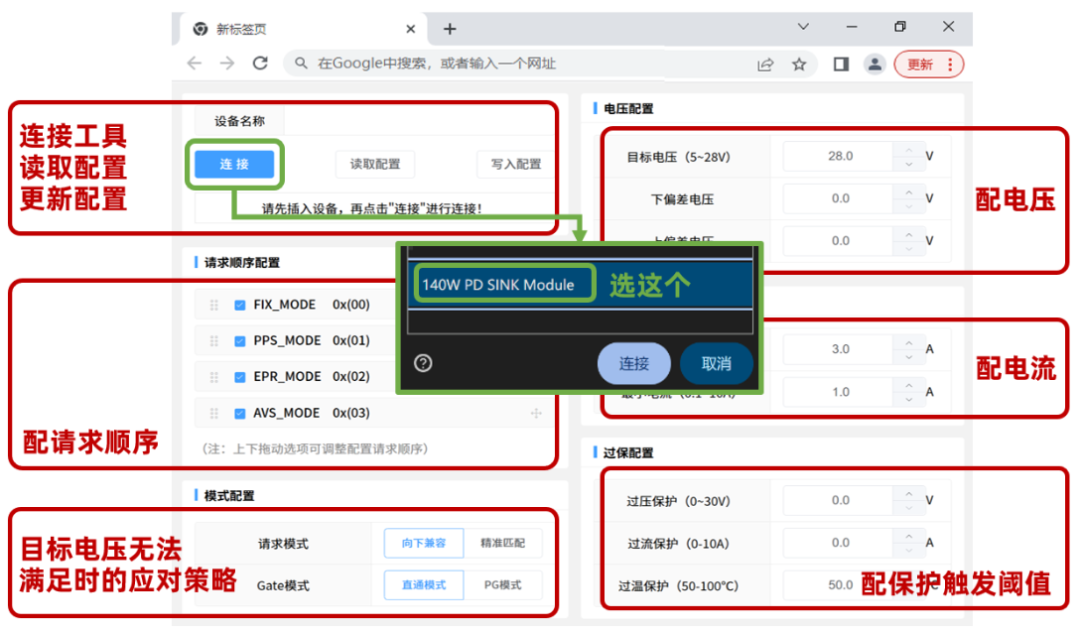Click the 读取配置 button
The width and height of the screenshot is (1080, 634).
tap(374, 164)
